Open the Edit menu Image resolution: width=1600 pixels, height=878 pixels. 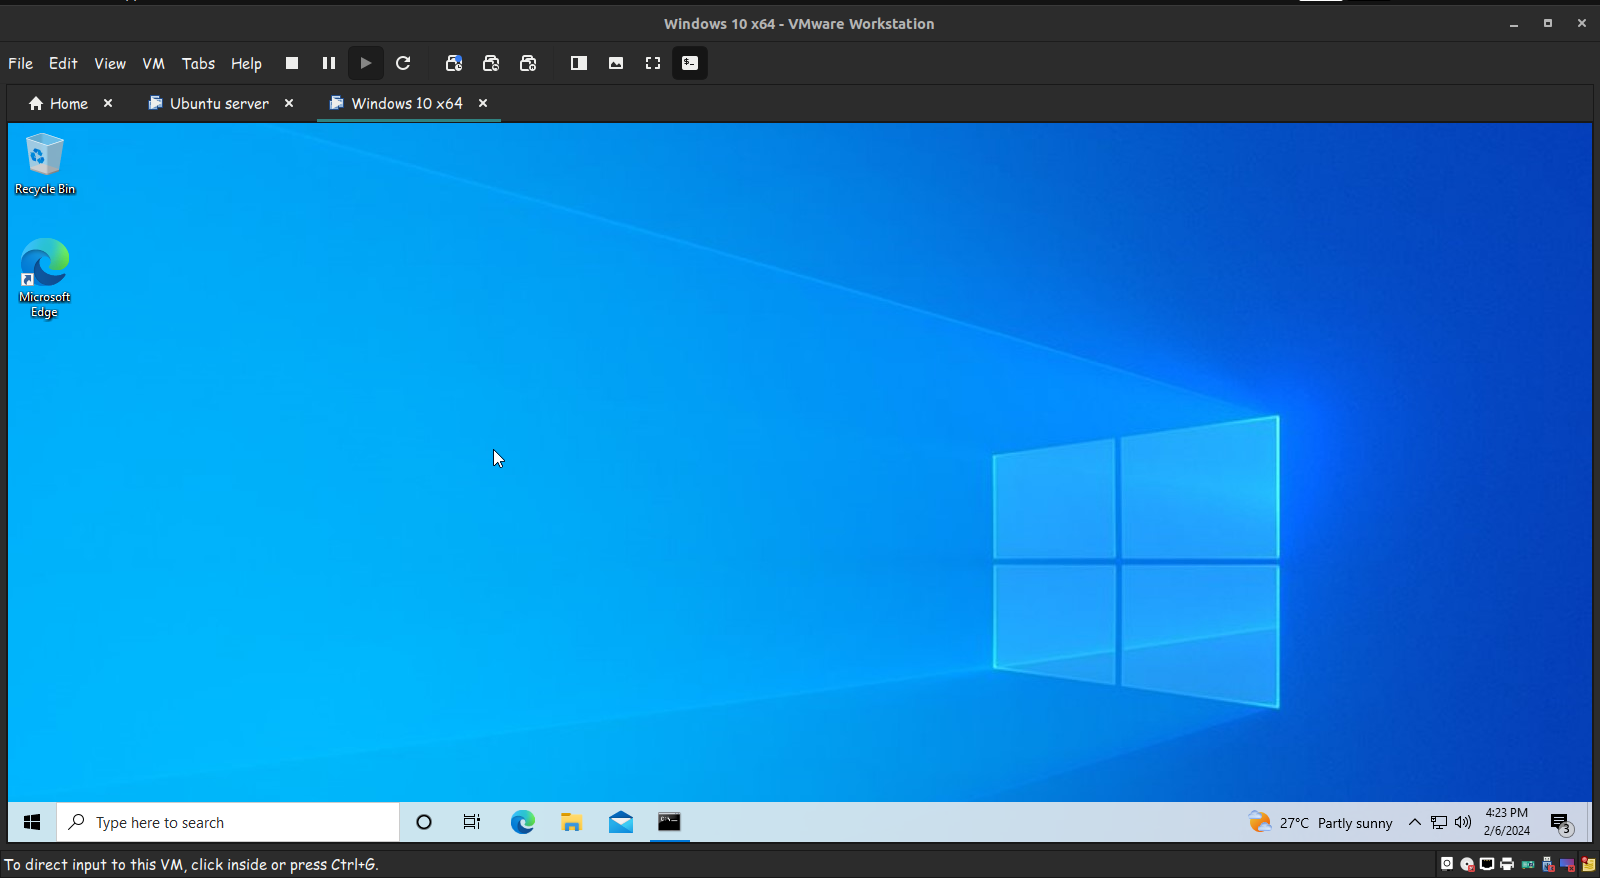(x=63, y=63)
